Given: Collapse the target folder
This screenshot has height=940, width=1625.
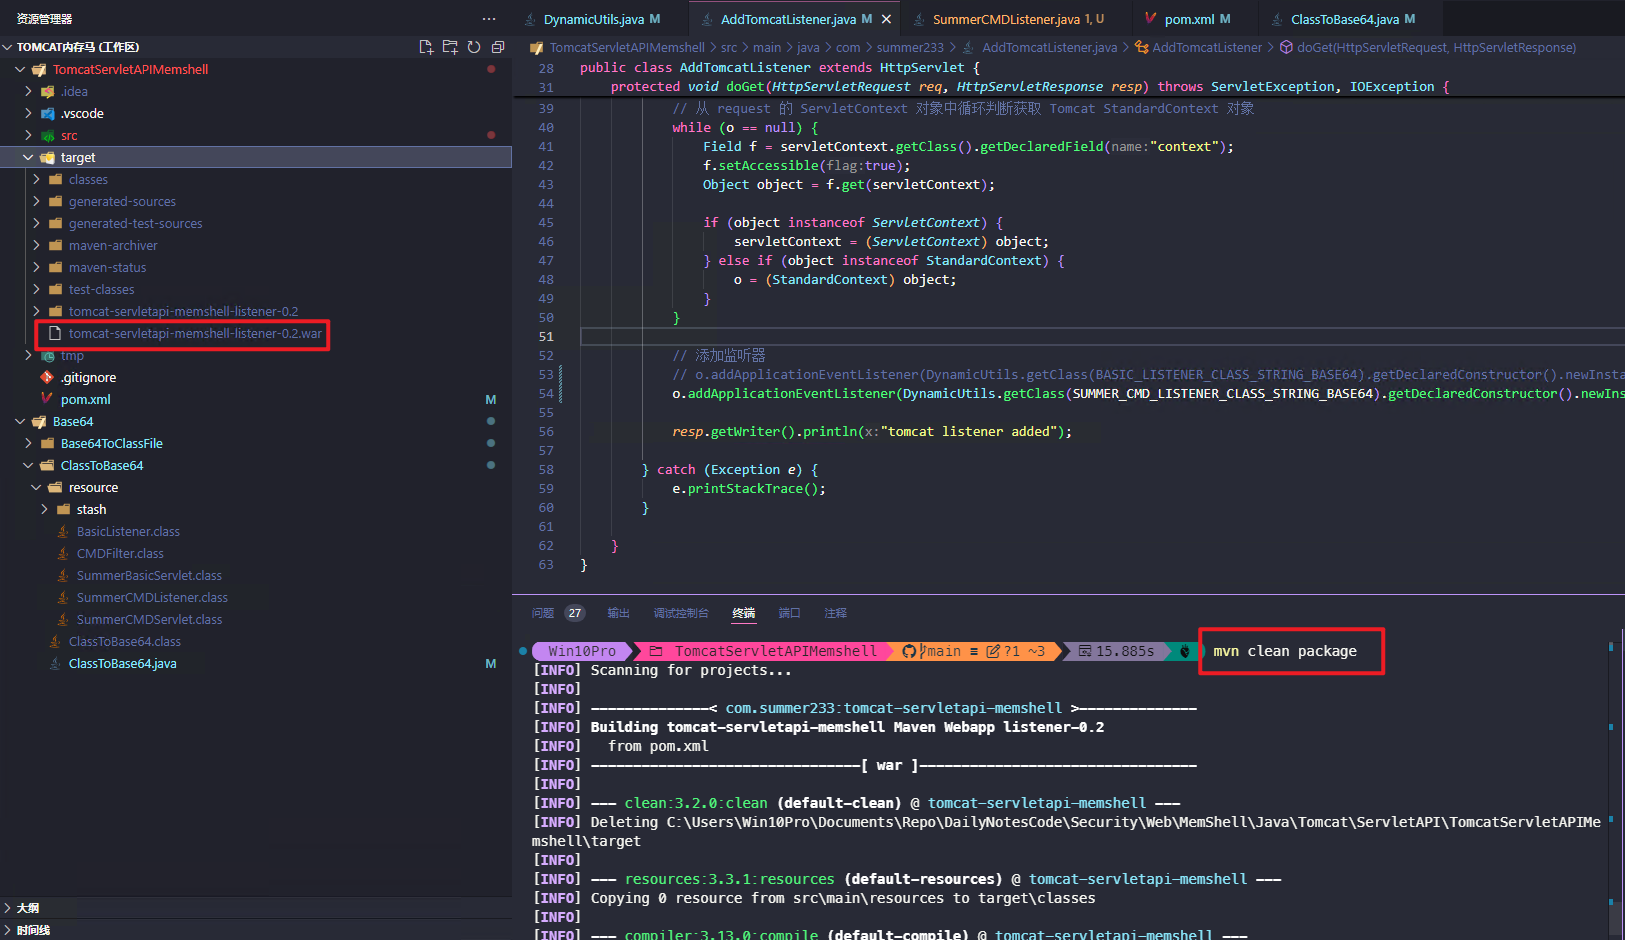Looking at the screenshot, I should point(28,157).
